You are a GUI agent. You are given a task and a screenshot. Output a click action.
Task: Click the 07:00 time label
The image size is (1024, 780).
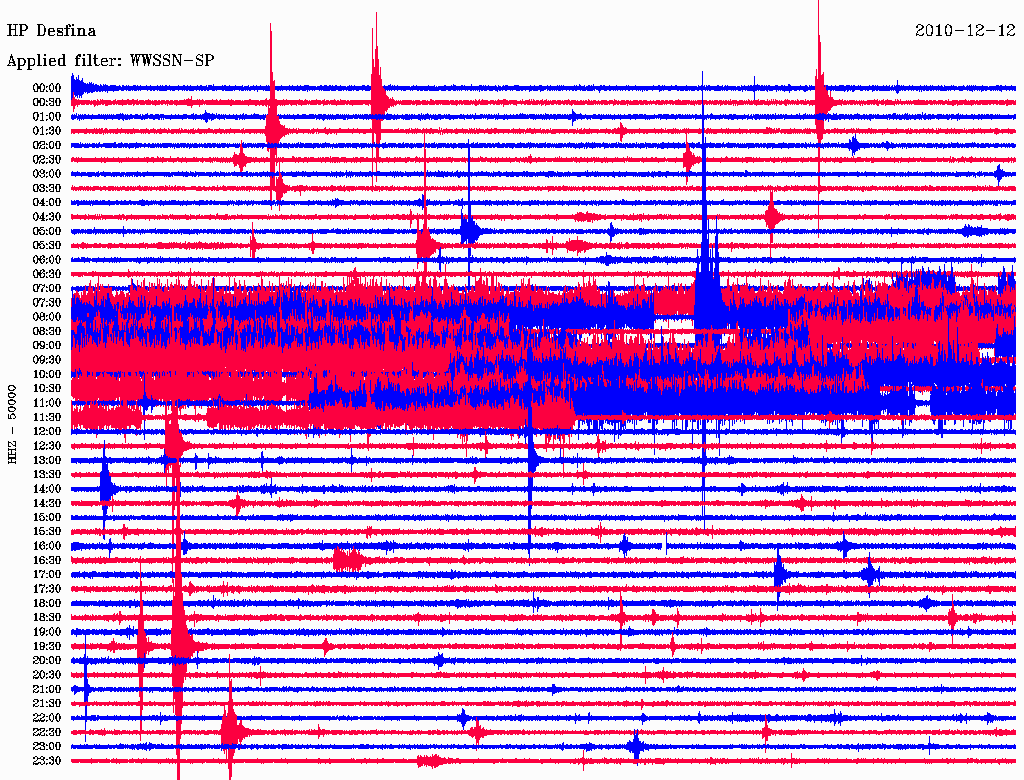point(47,288)
